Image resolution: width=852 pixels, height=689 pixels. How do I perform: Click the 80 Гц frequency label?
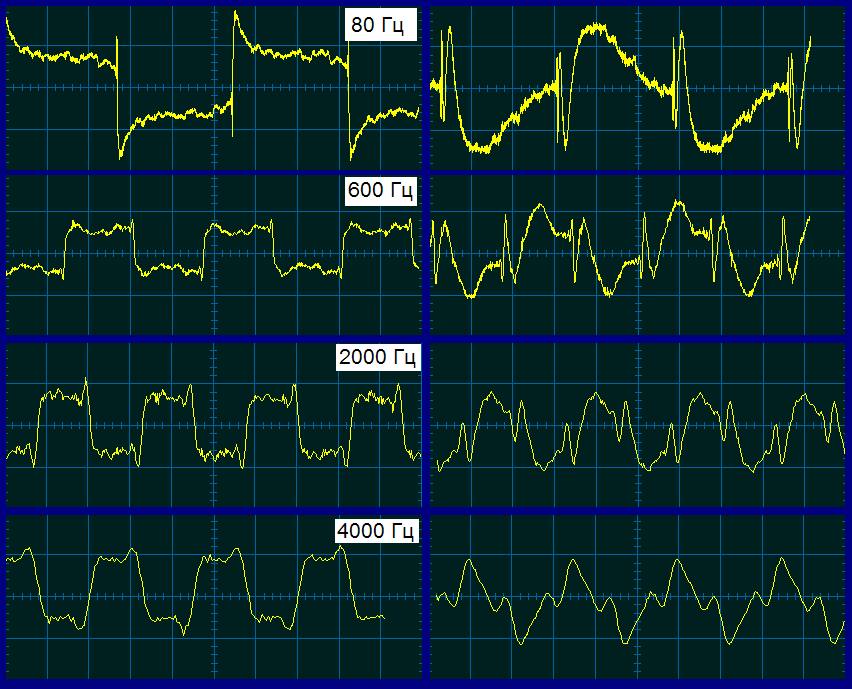[x=381, y=24]
